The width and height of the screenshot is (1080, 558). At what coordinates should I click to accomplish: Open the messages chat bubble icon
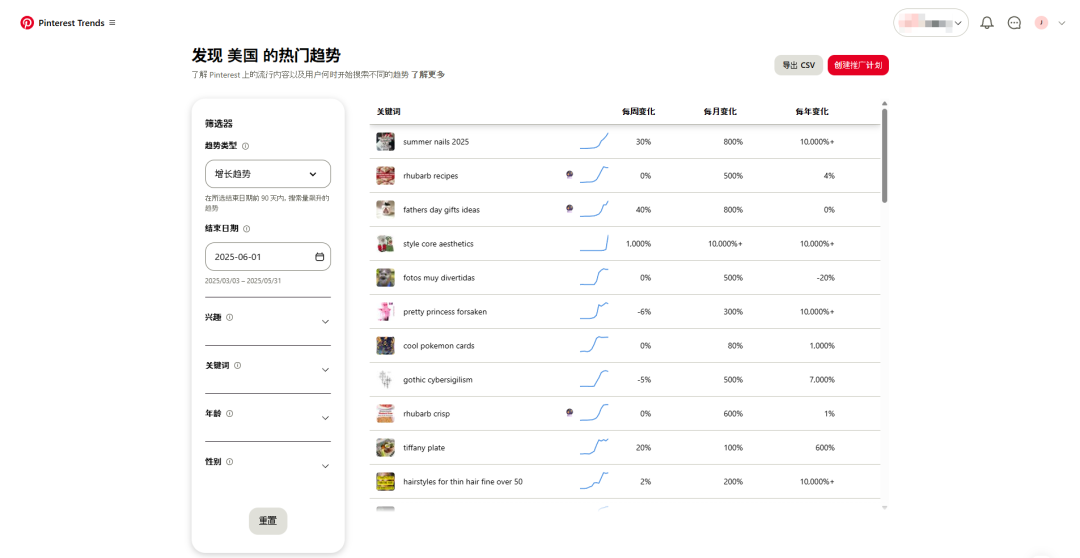[1014, 23]
